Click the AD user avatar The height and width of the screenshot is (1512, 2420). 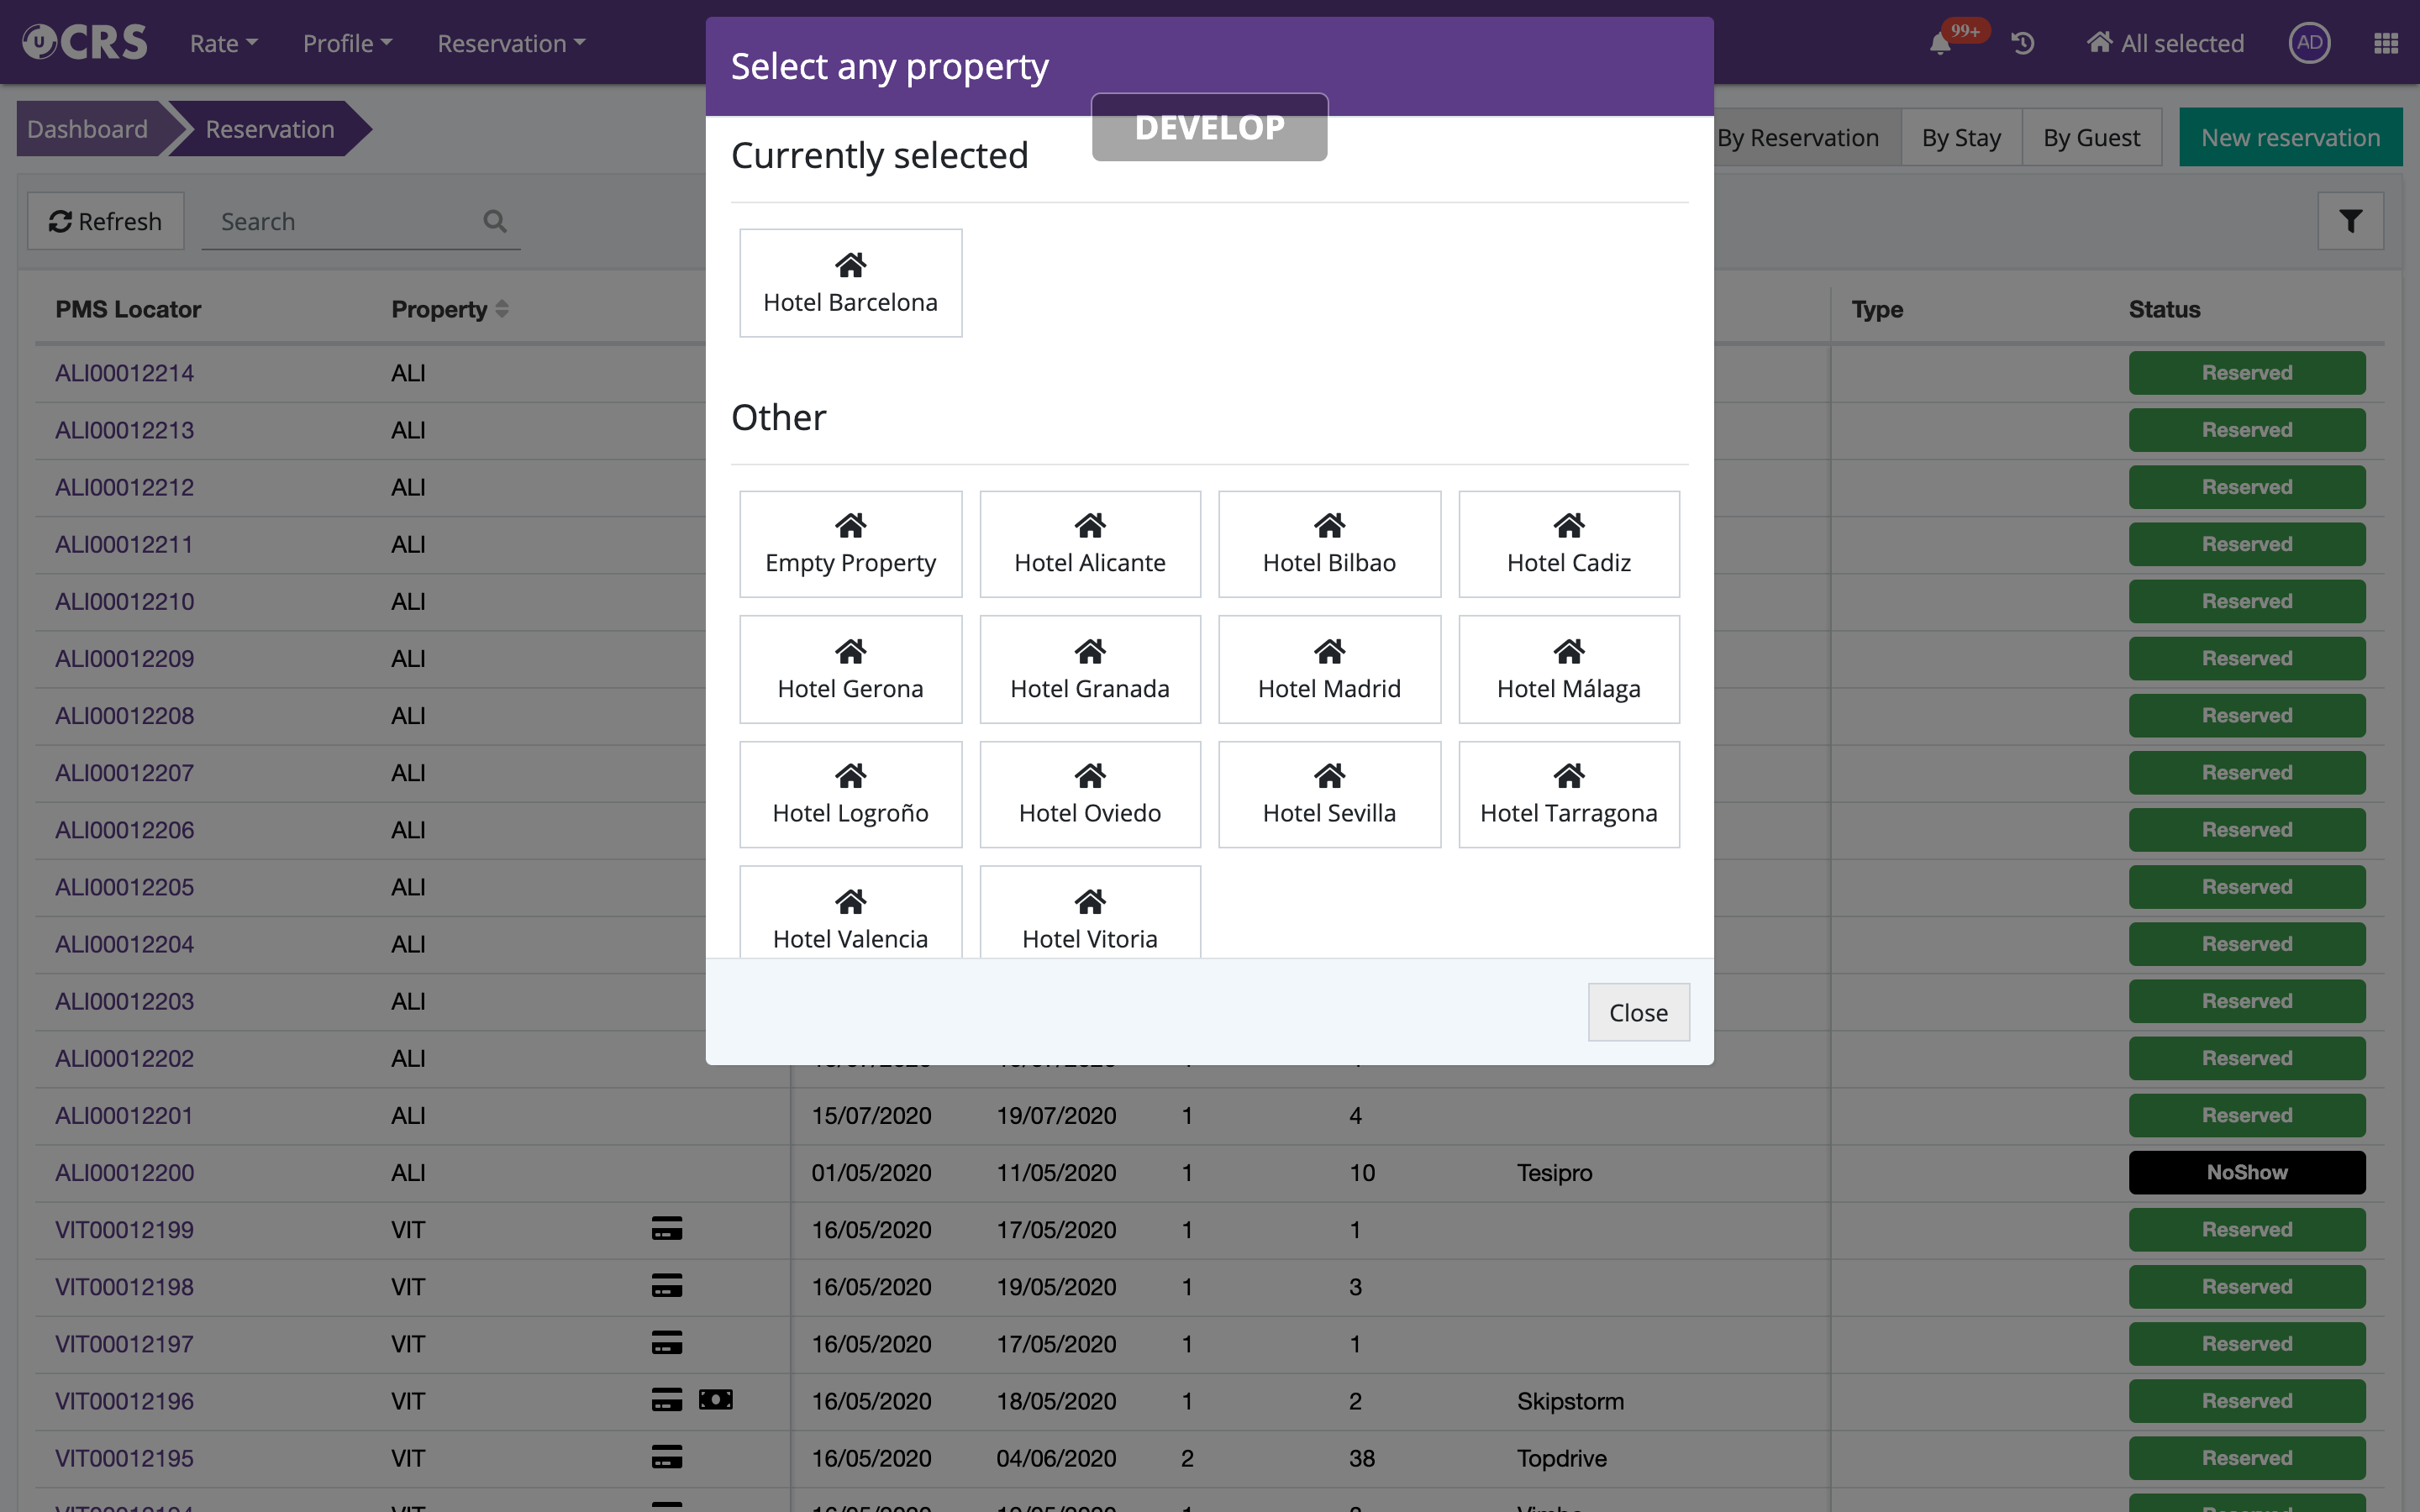point(2308,43)
